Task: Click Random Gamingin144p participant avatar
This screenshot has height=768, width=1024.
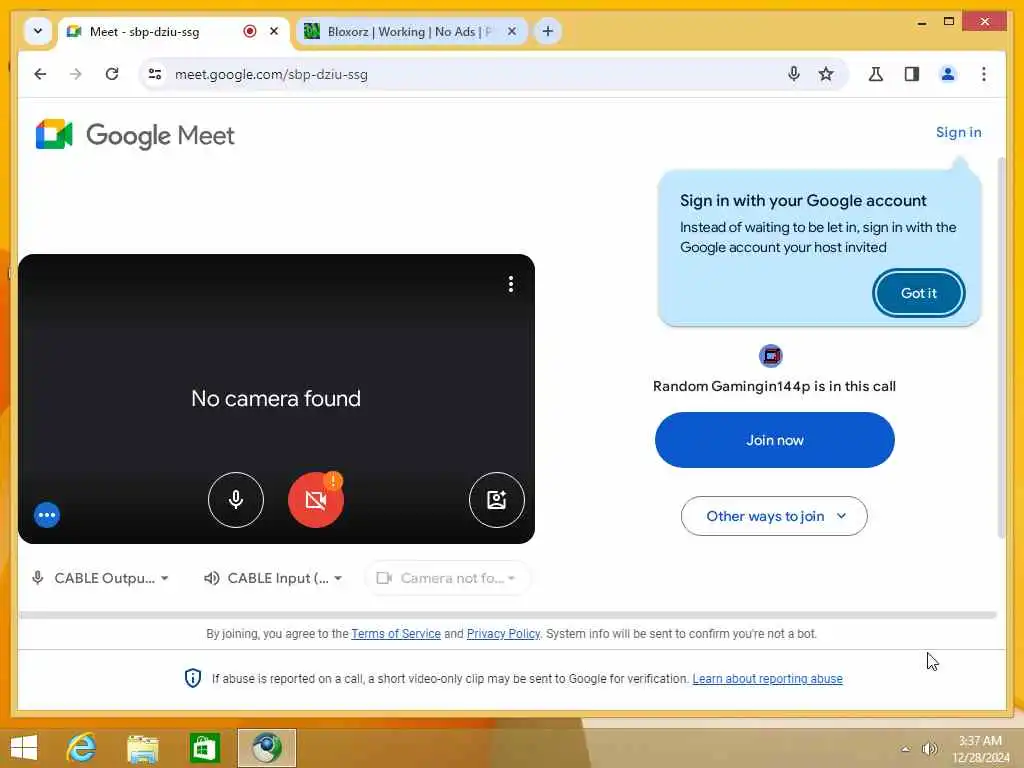Action: click(x=771, y=356)
